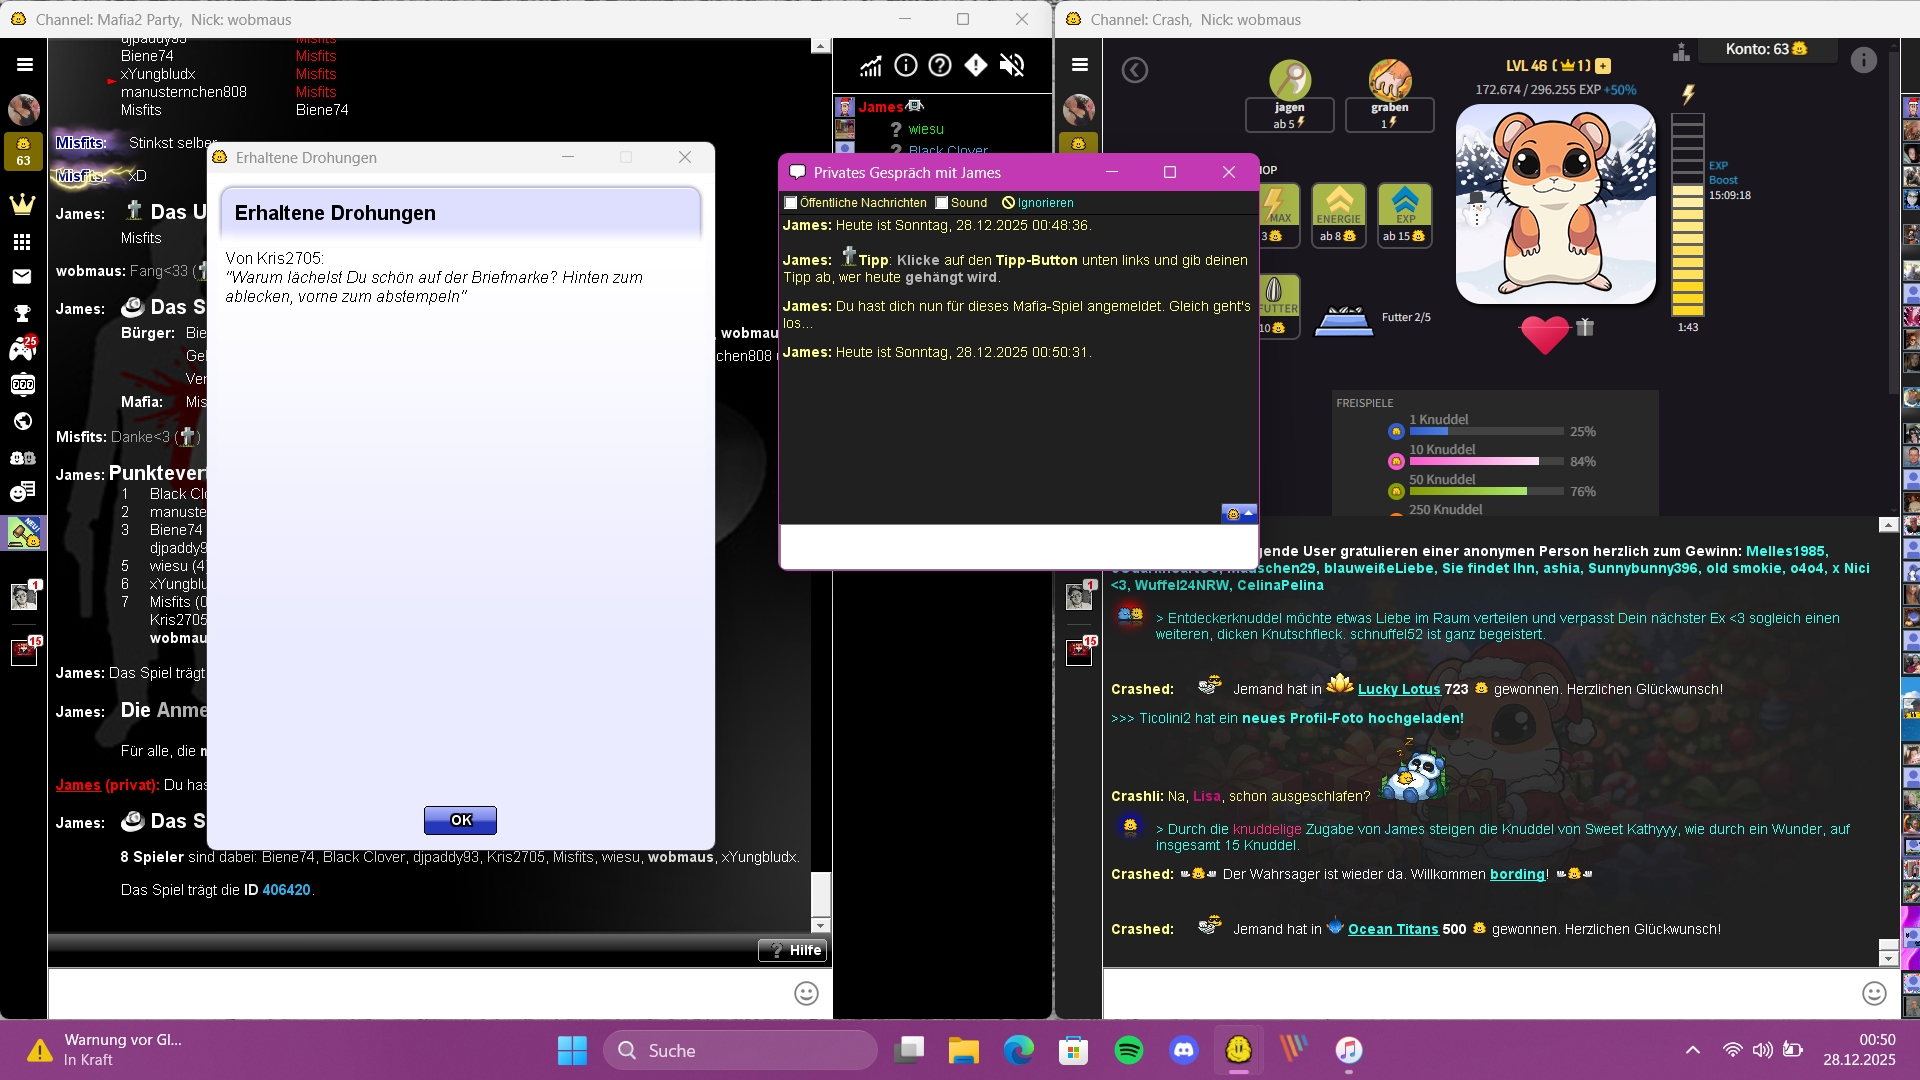1920x1080 pixels.
Task: Click OK in Erhaltene Drohungen dialog
Action: [460, 820]
